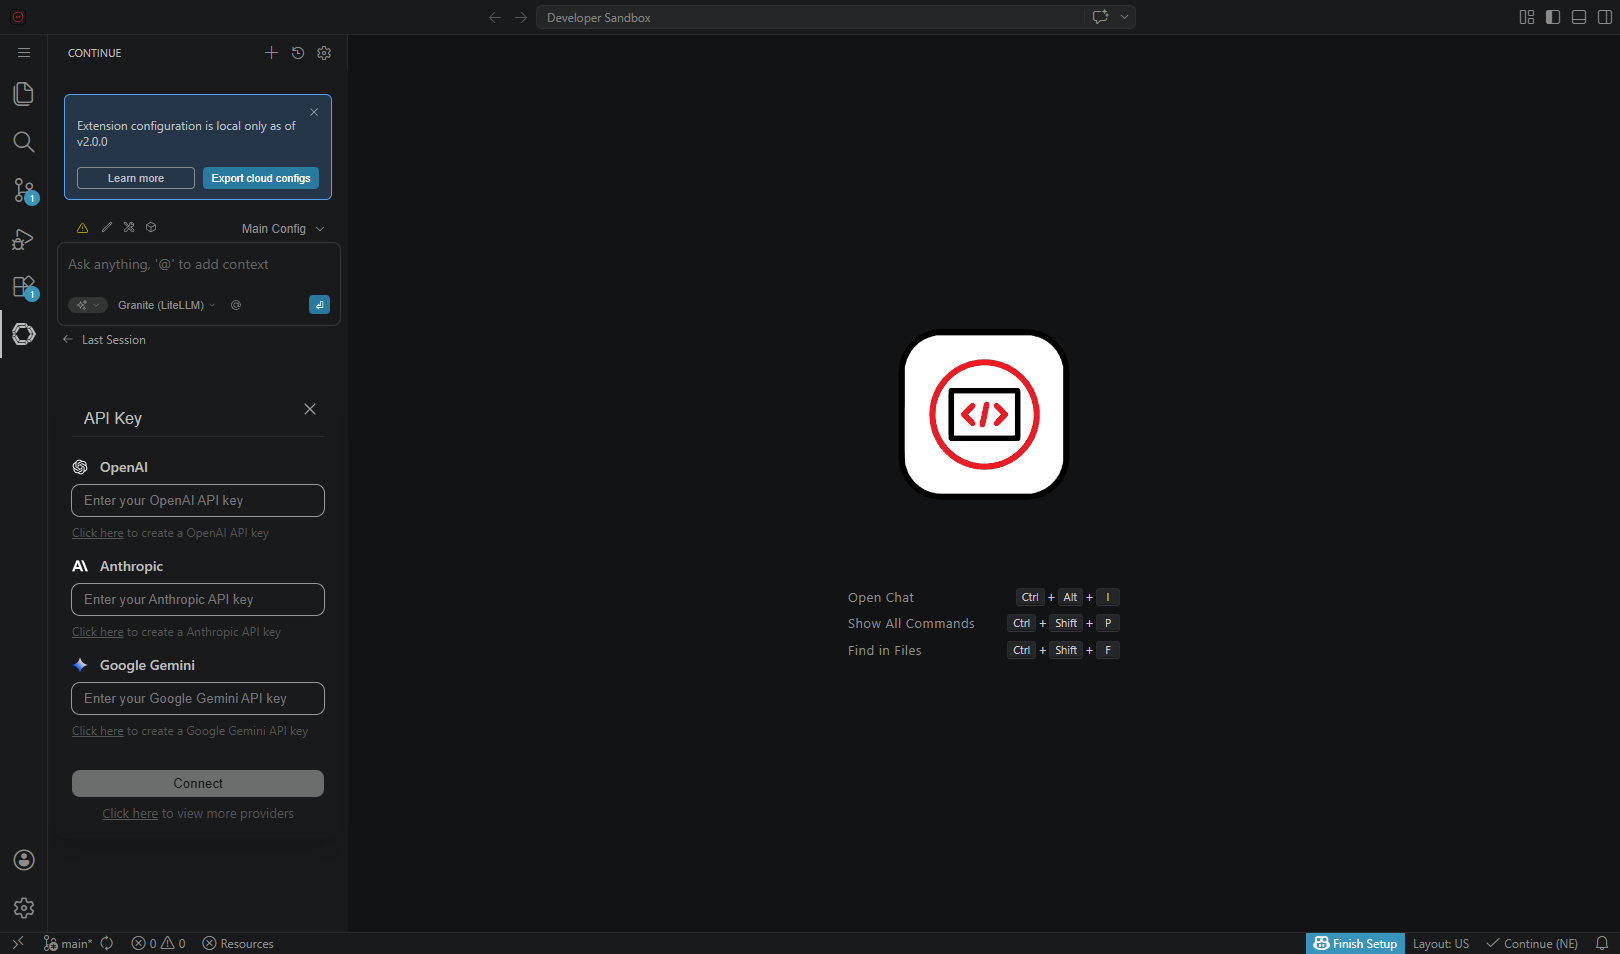Open the chat icon in the title bar

pyautogui.click(x=1101, y=17)
